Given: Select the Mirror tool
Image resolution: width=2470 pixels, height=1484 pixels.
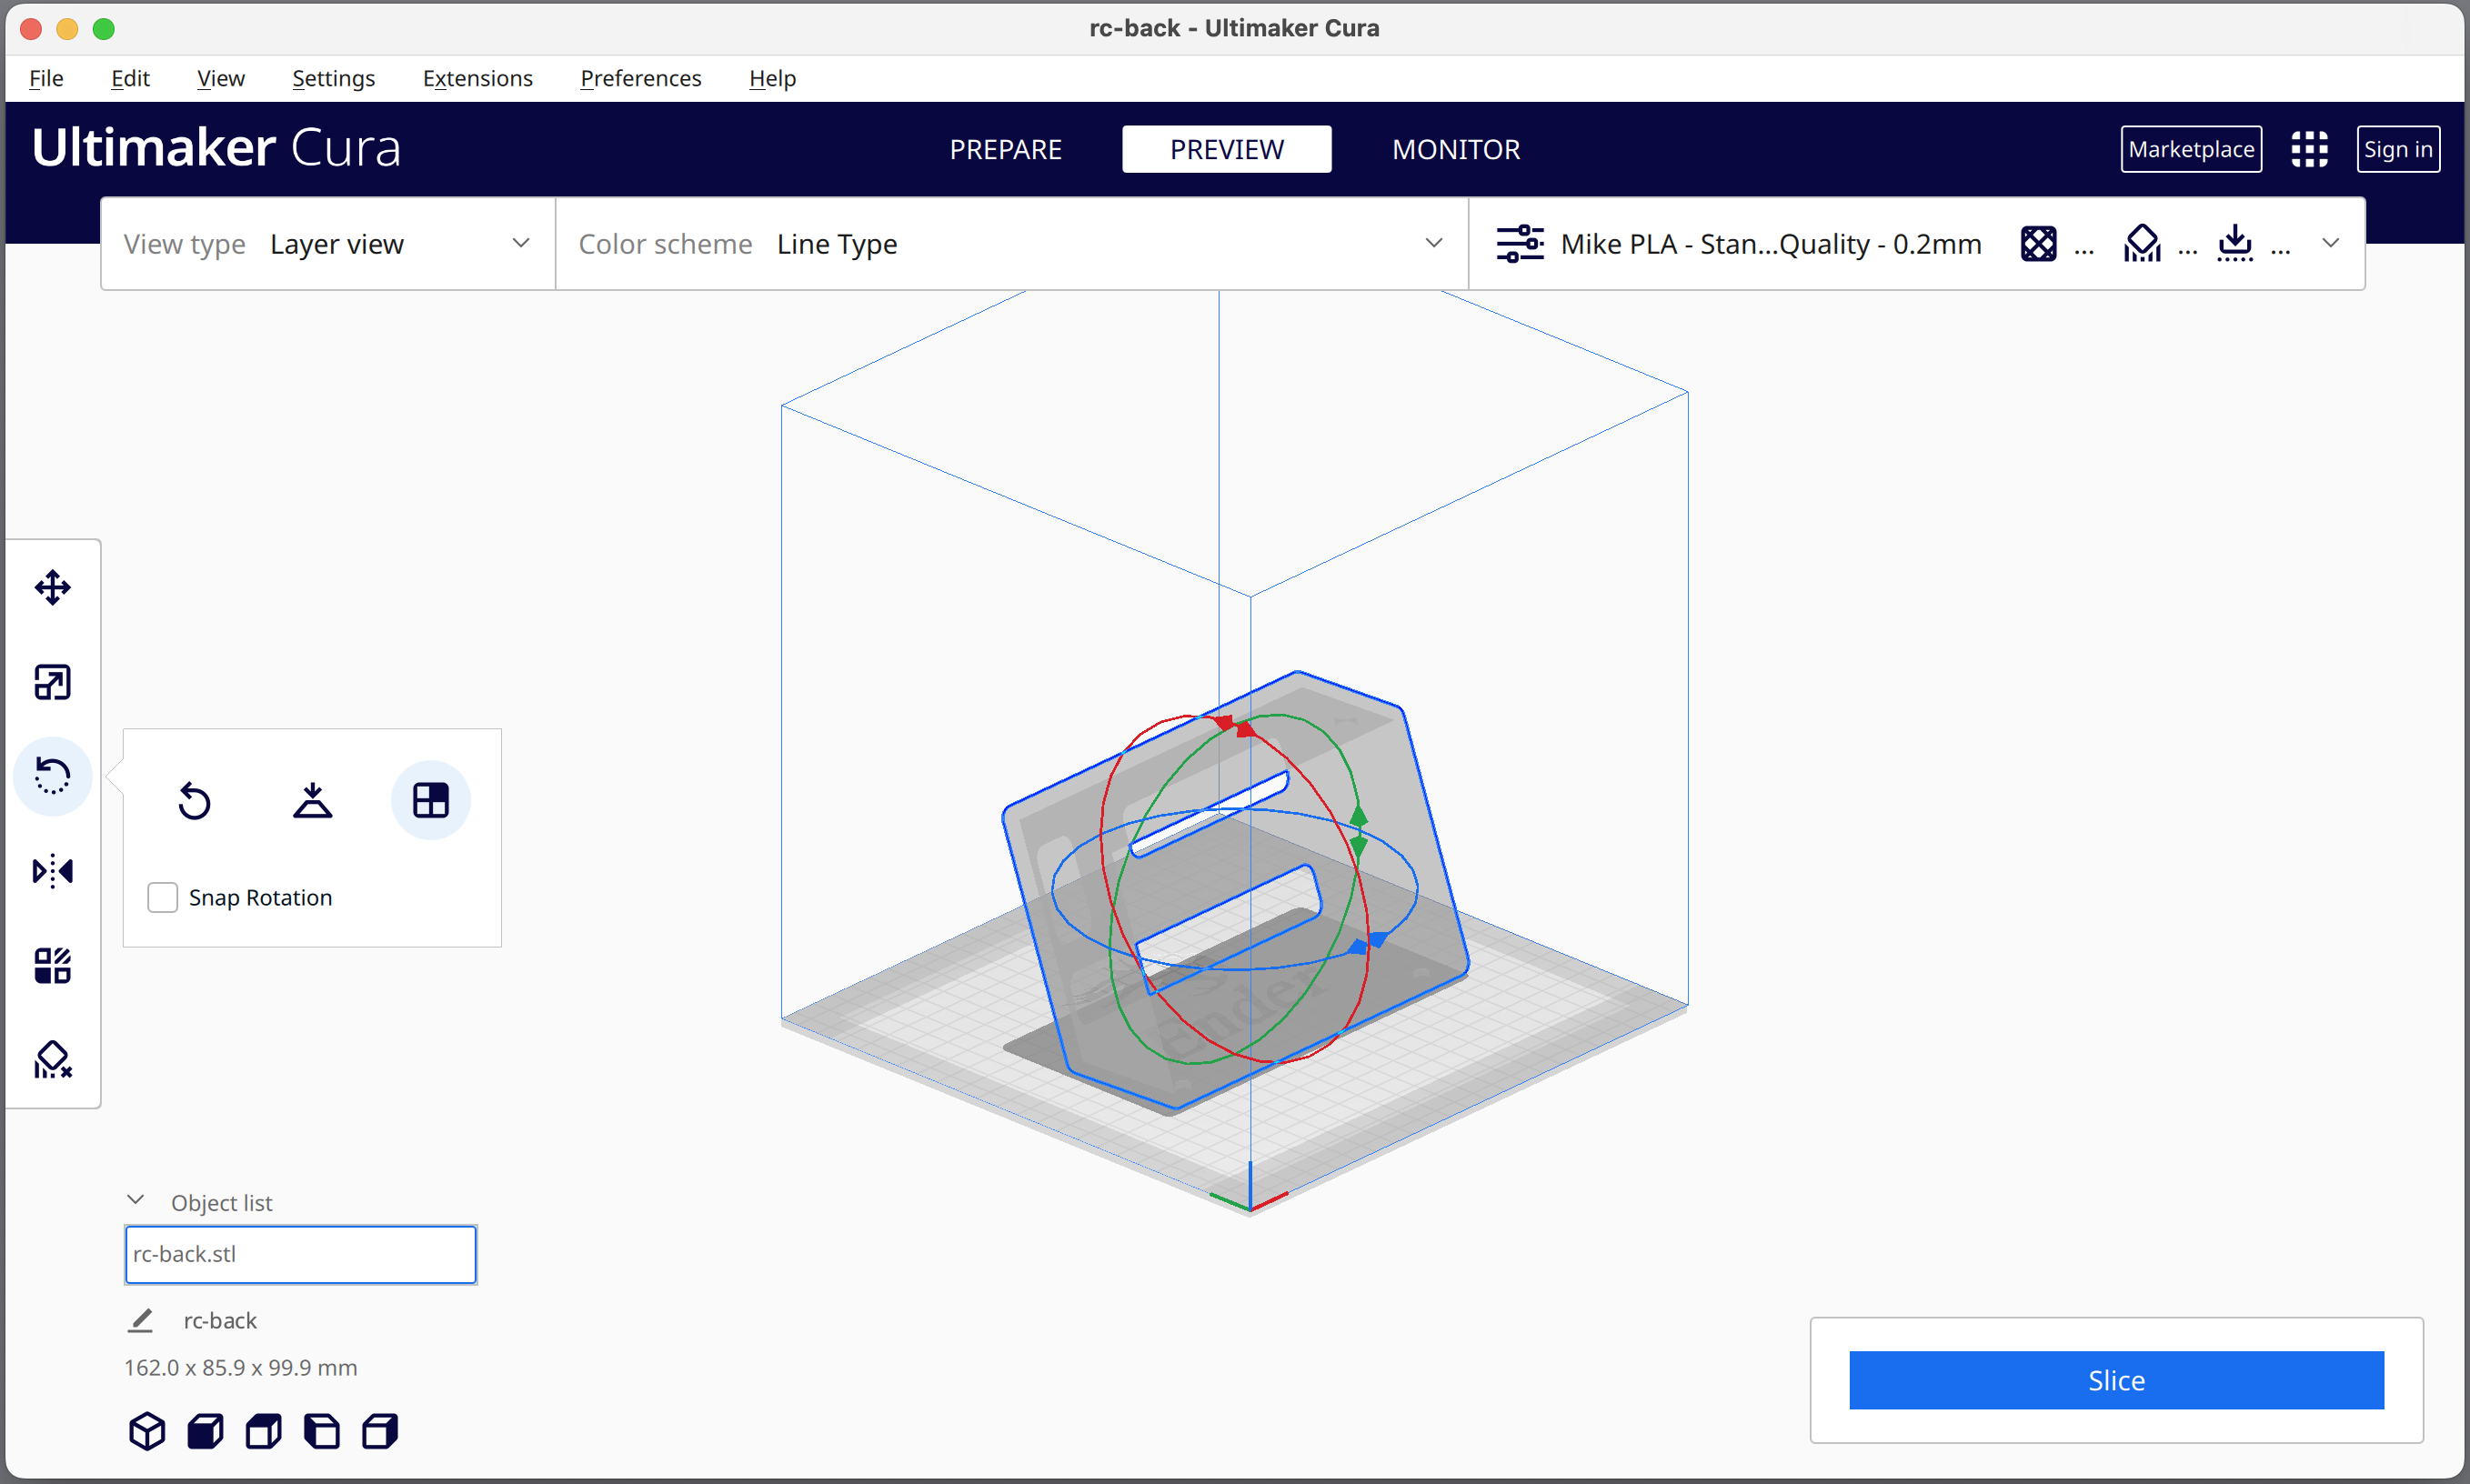Looking at the screenshot, I should click(53, 870).
